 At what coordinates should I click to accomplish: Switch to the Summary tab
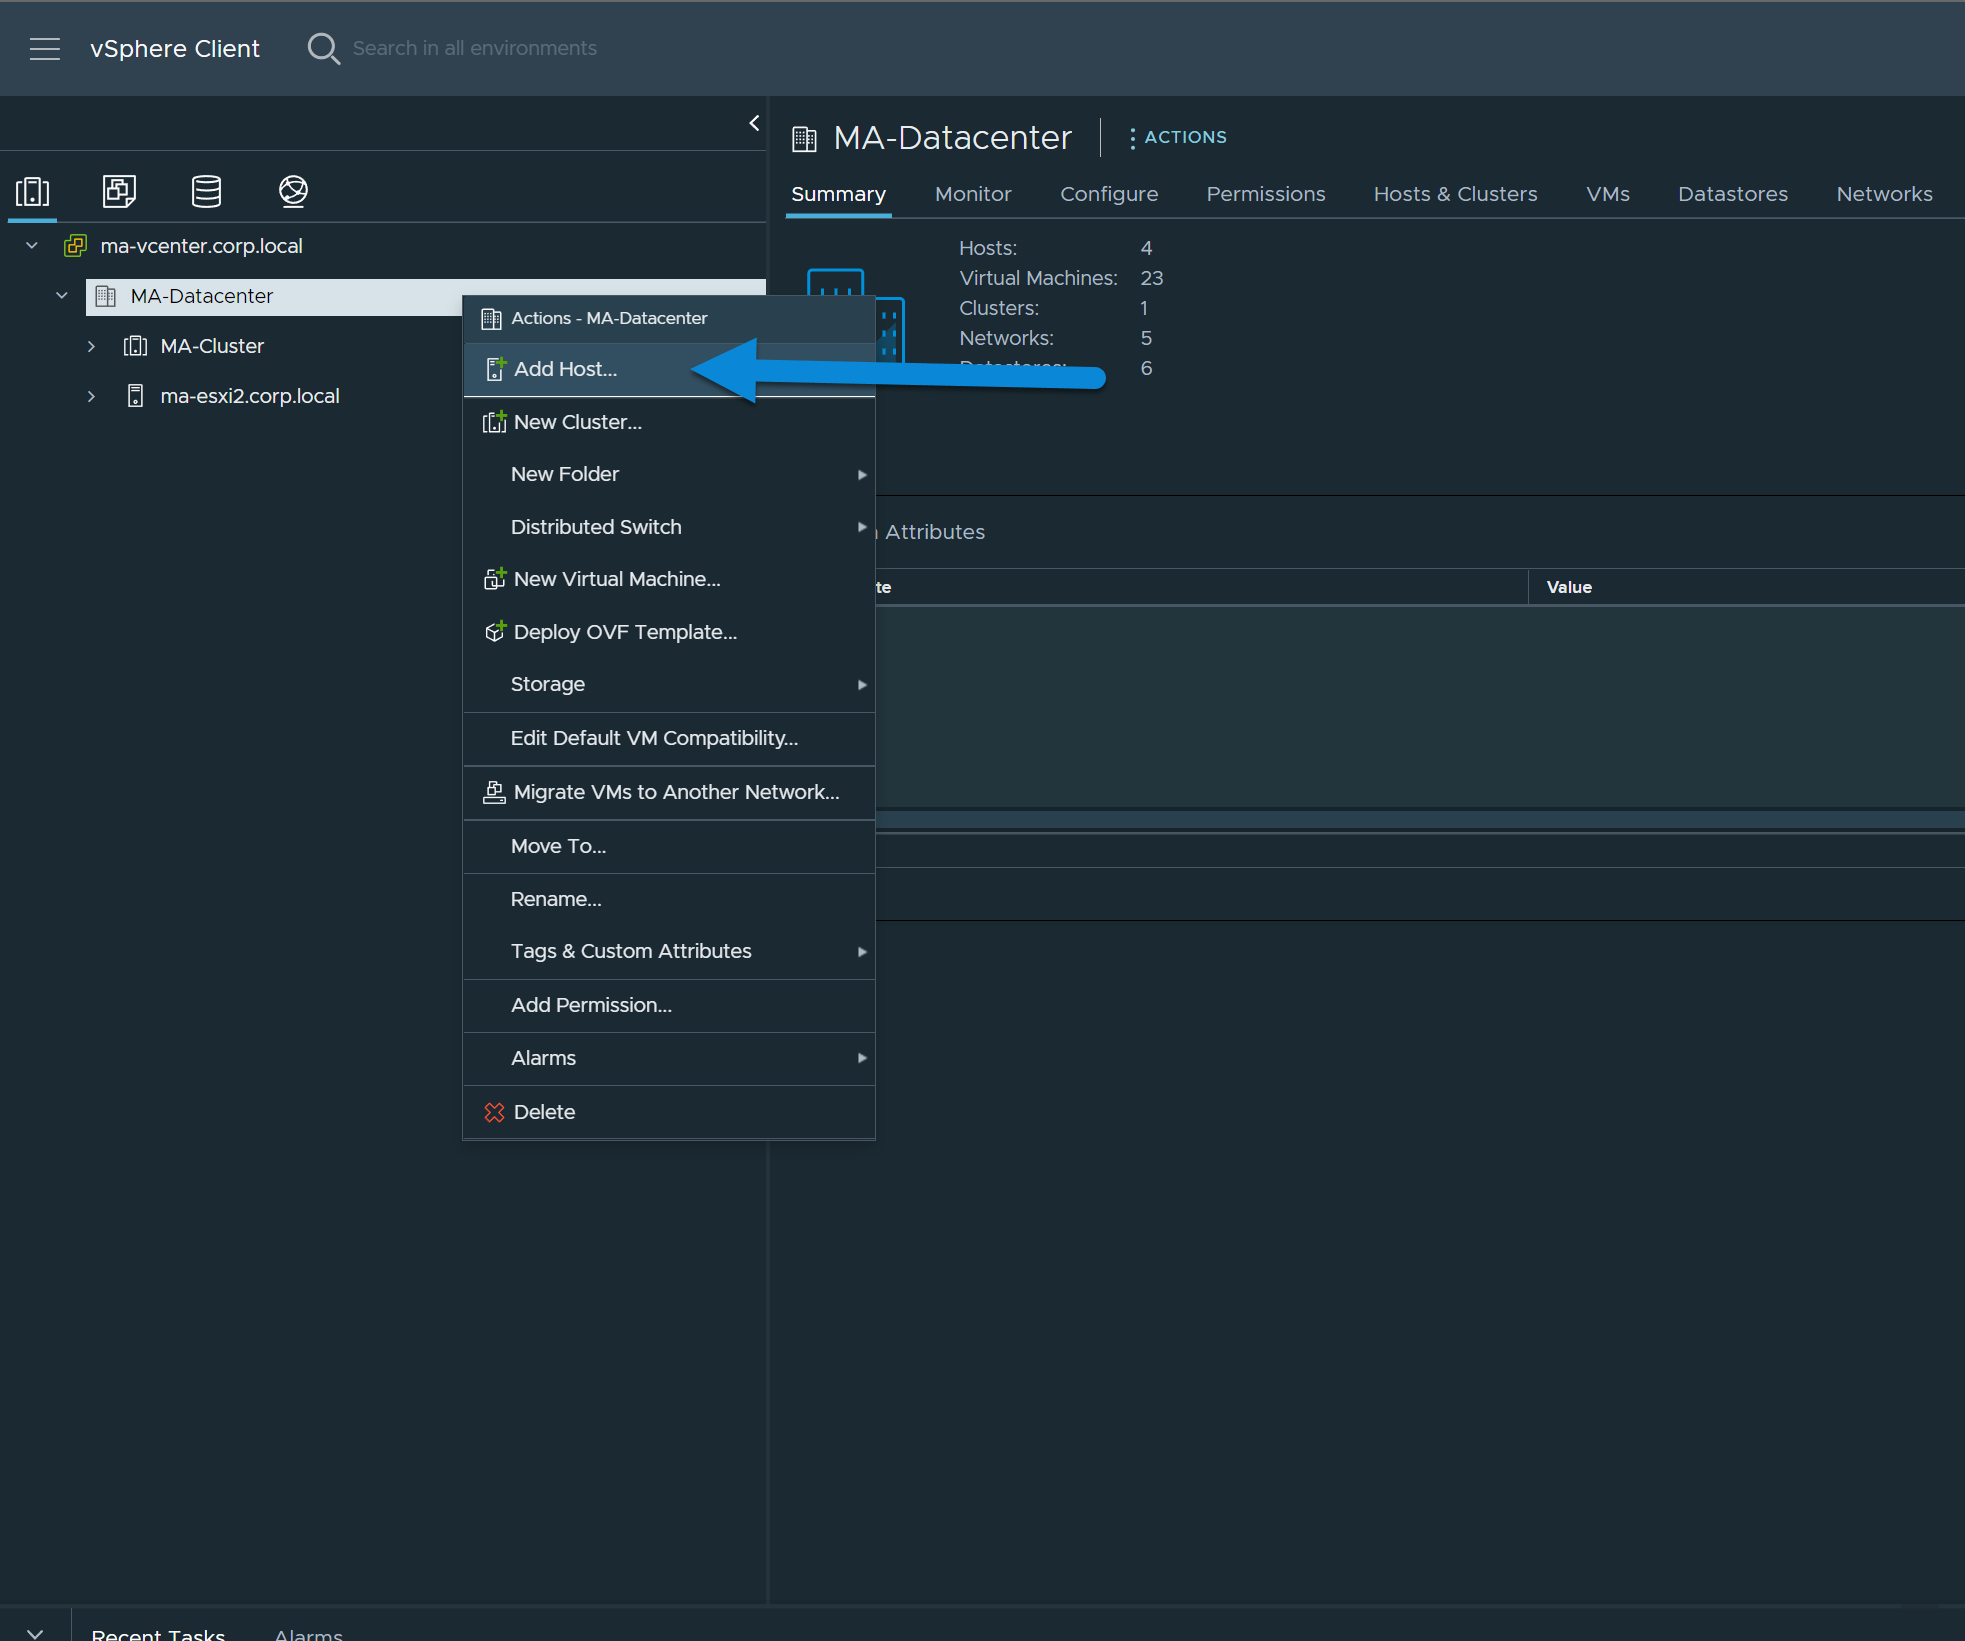(x=838, y=194)
